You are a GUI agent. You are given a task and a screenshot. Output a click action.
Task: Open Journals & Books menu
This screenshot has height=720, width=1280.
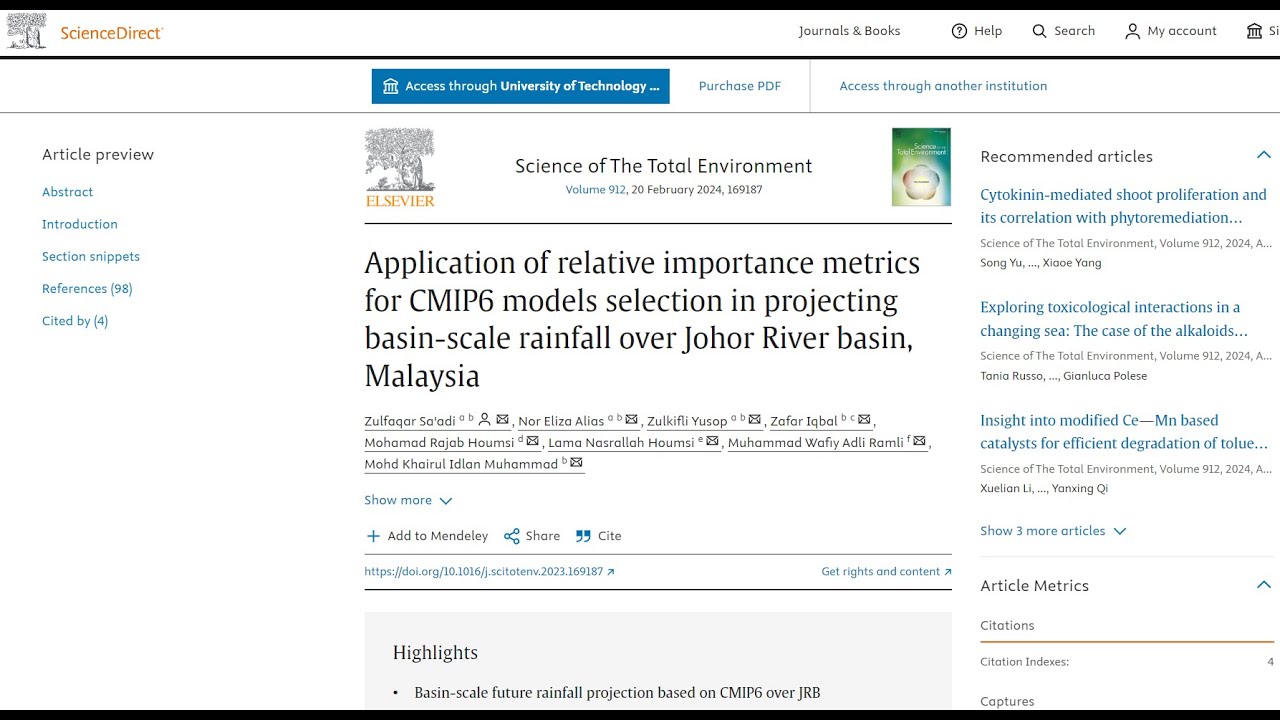850,31
